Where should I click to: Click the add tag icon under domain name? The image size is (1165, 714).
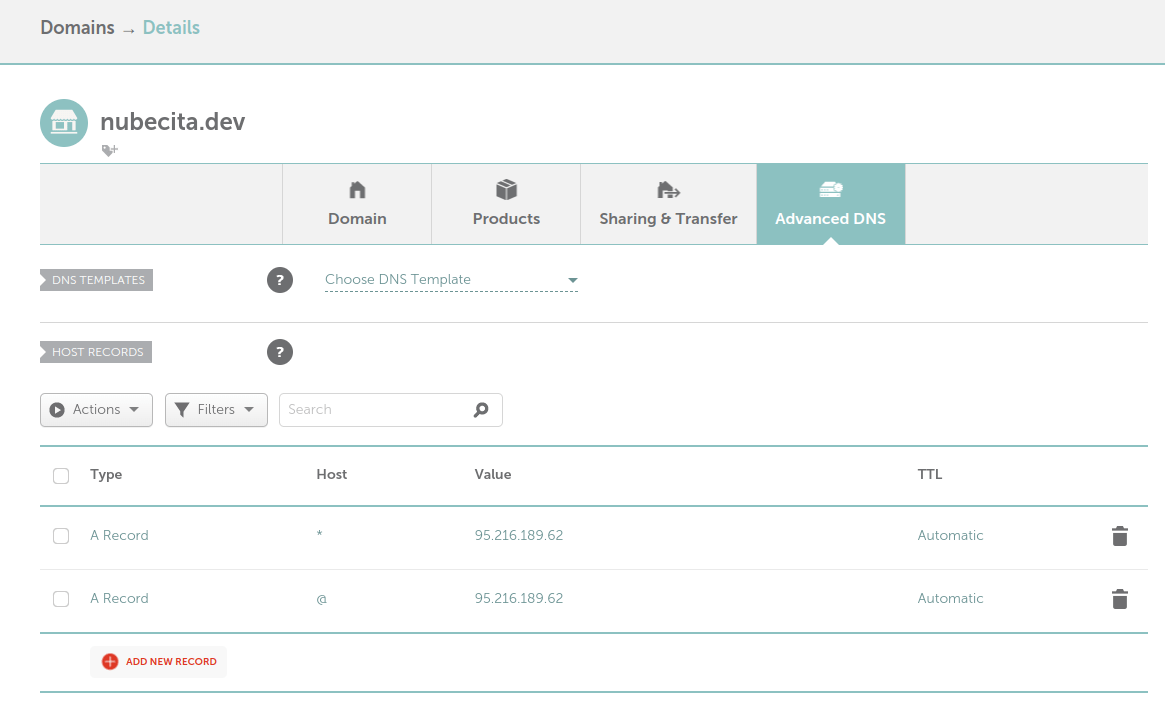[x=110, y=150]
